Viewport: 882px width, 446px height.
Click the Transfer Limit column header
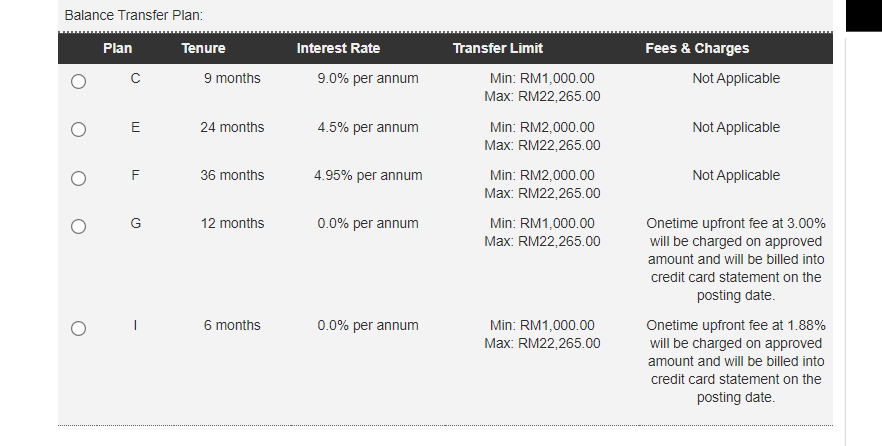coord(497,48)
